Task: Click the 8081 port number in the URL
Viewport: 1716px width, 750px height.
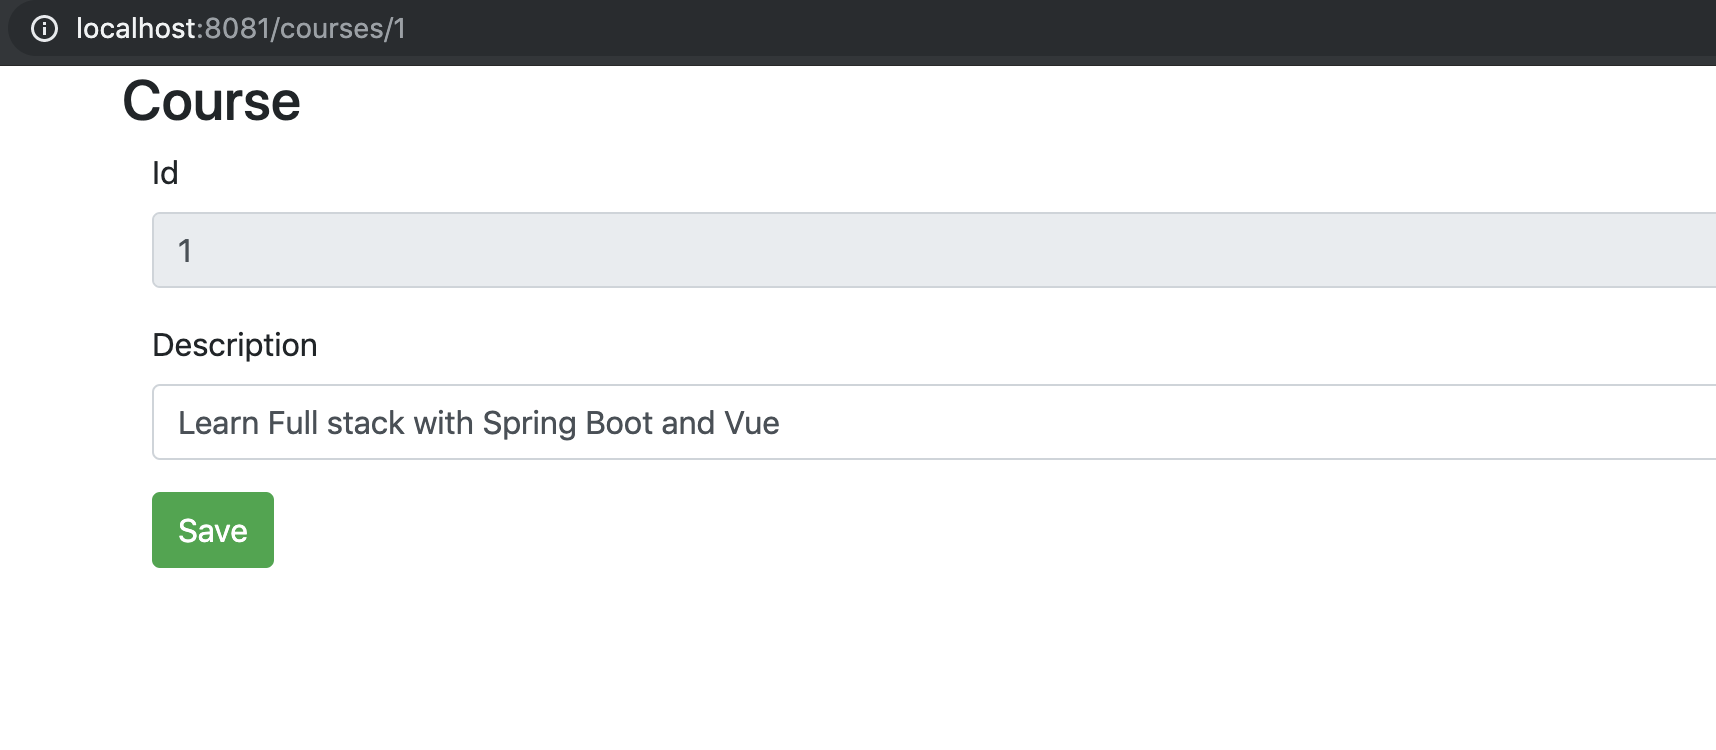Action: coord(238,28)
